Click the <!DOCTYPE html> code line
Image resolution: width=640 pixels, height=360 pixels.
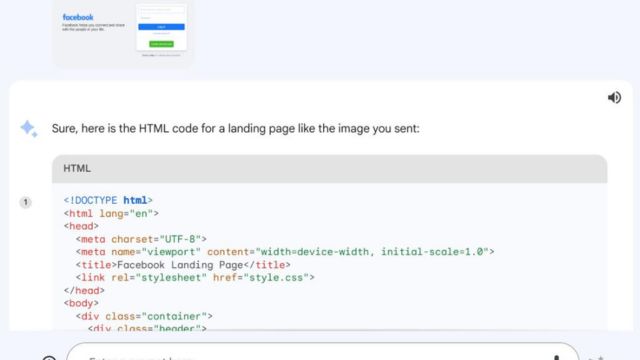coord(108,200)
